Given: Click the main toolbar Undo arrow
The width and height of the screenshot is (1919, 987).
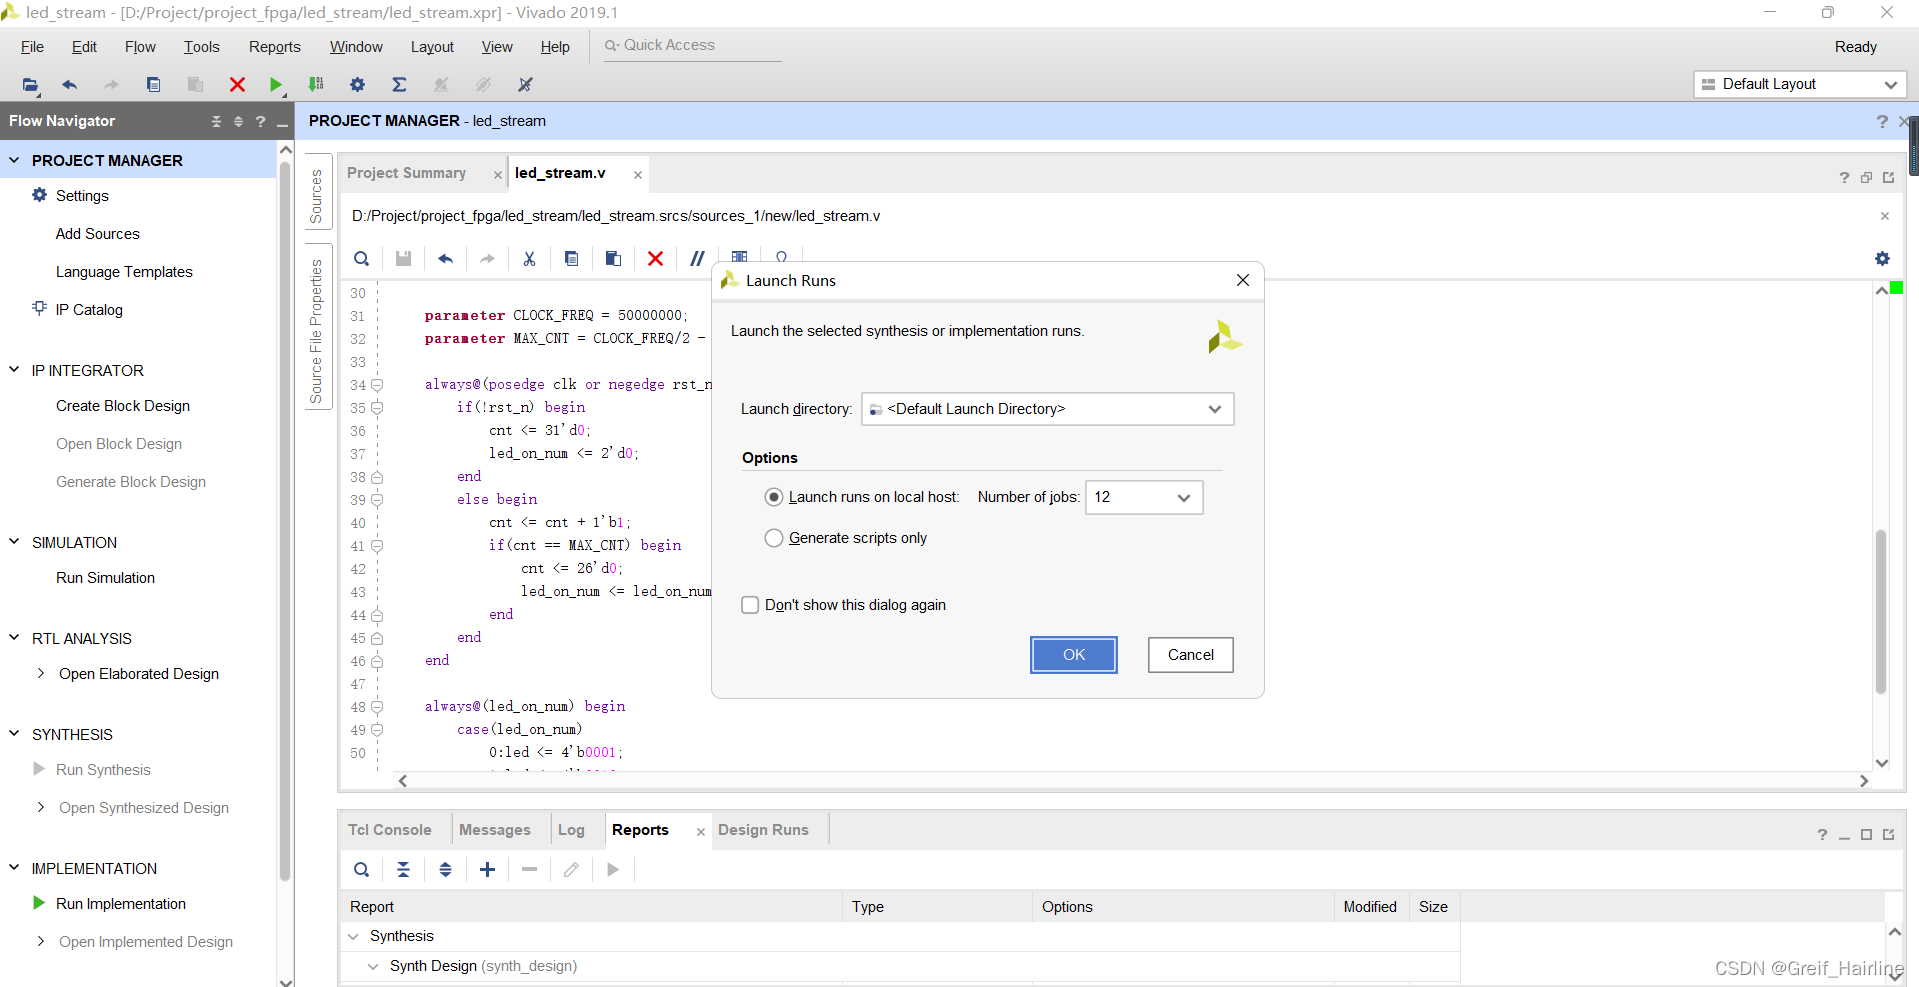Looking at the screenshot, I should pos(69,85).
